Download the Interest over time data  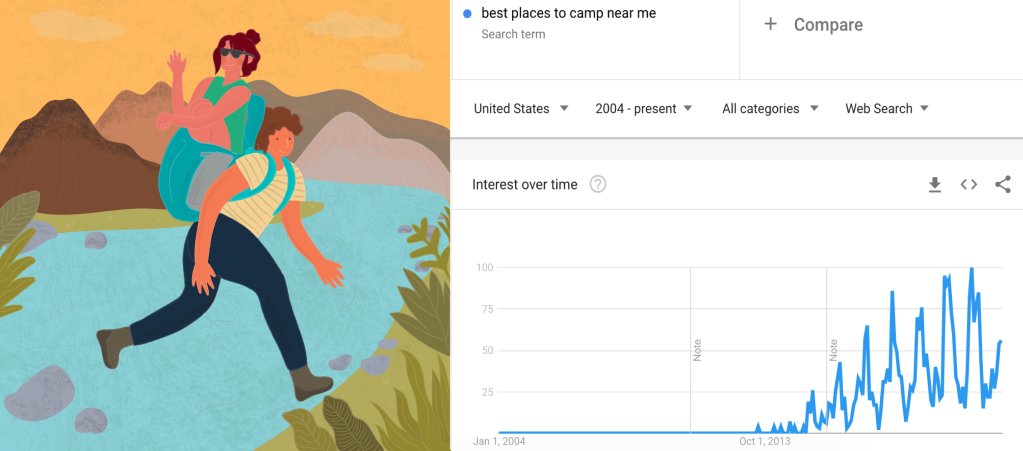(935, 184)
